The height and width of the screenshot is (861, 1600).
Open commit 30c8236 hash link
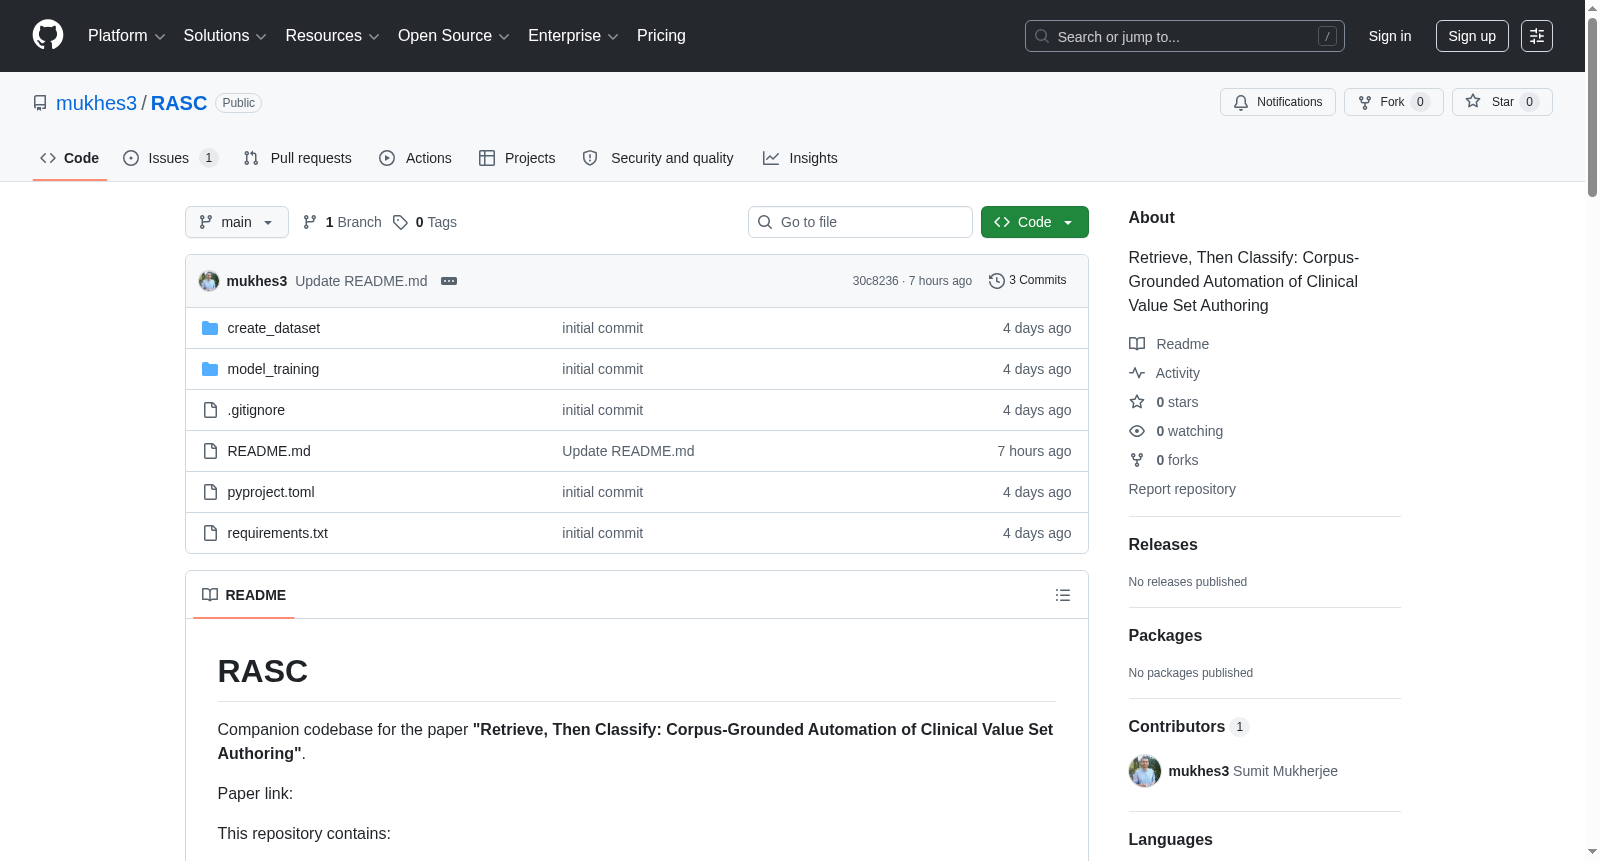tap(875, 281)
